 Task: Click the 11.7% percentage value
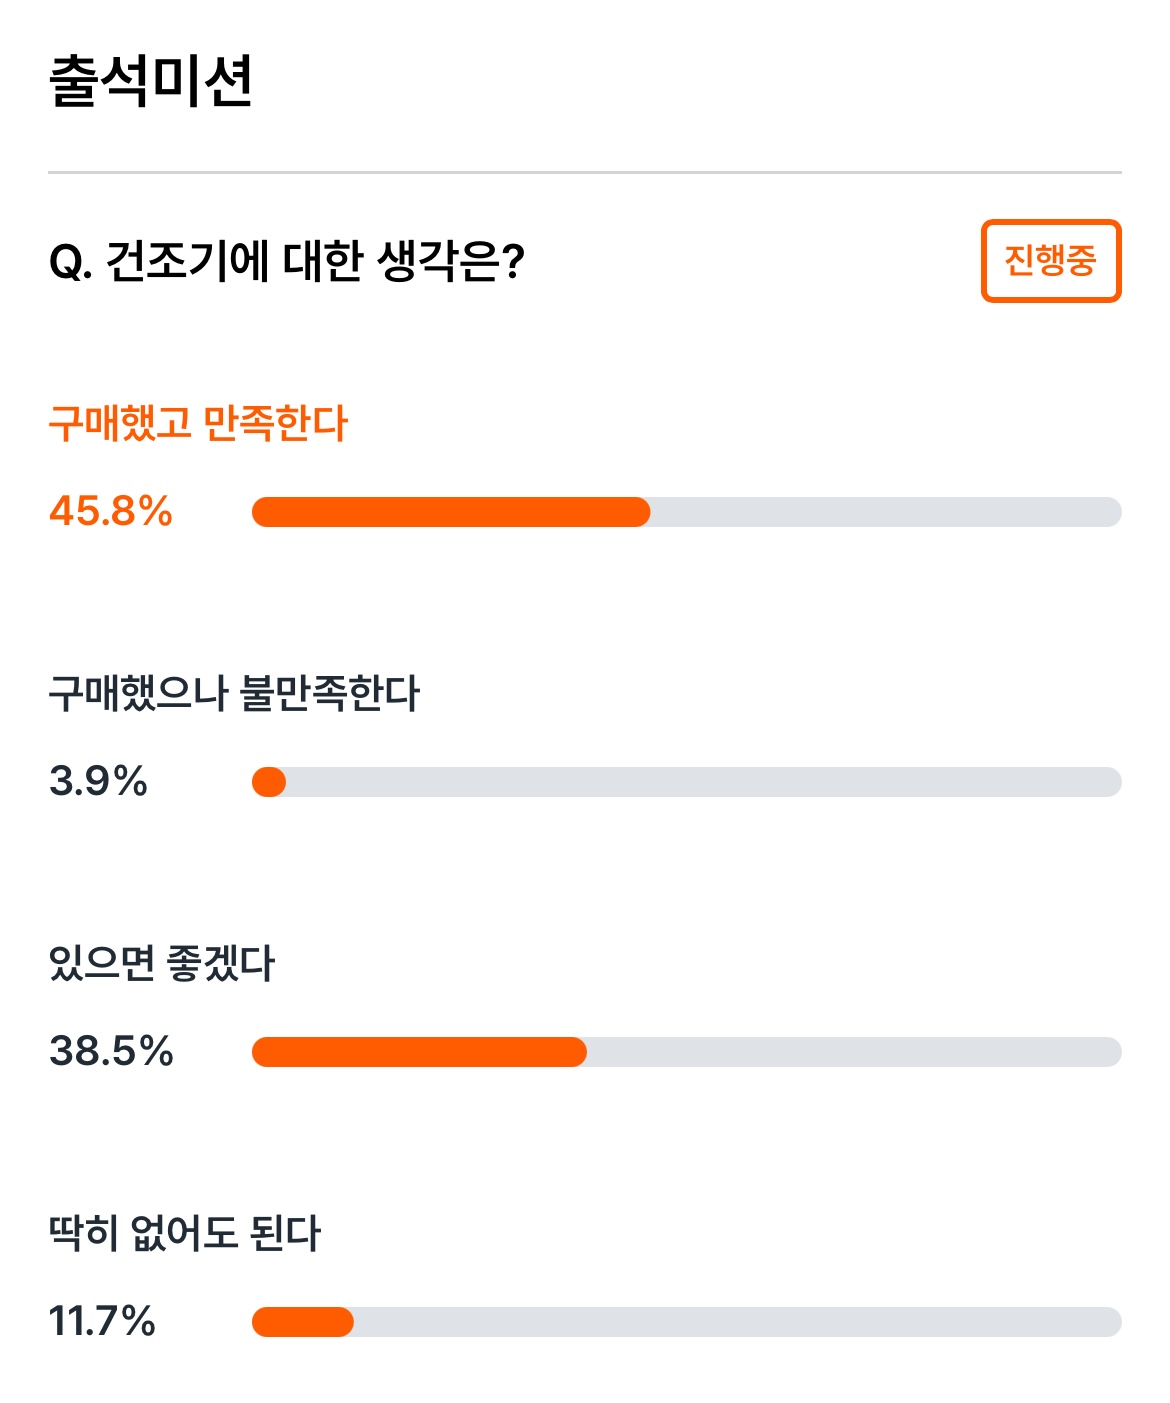pos(102,1321)
